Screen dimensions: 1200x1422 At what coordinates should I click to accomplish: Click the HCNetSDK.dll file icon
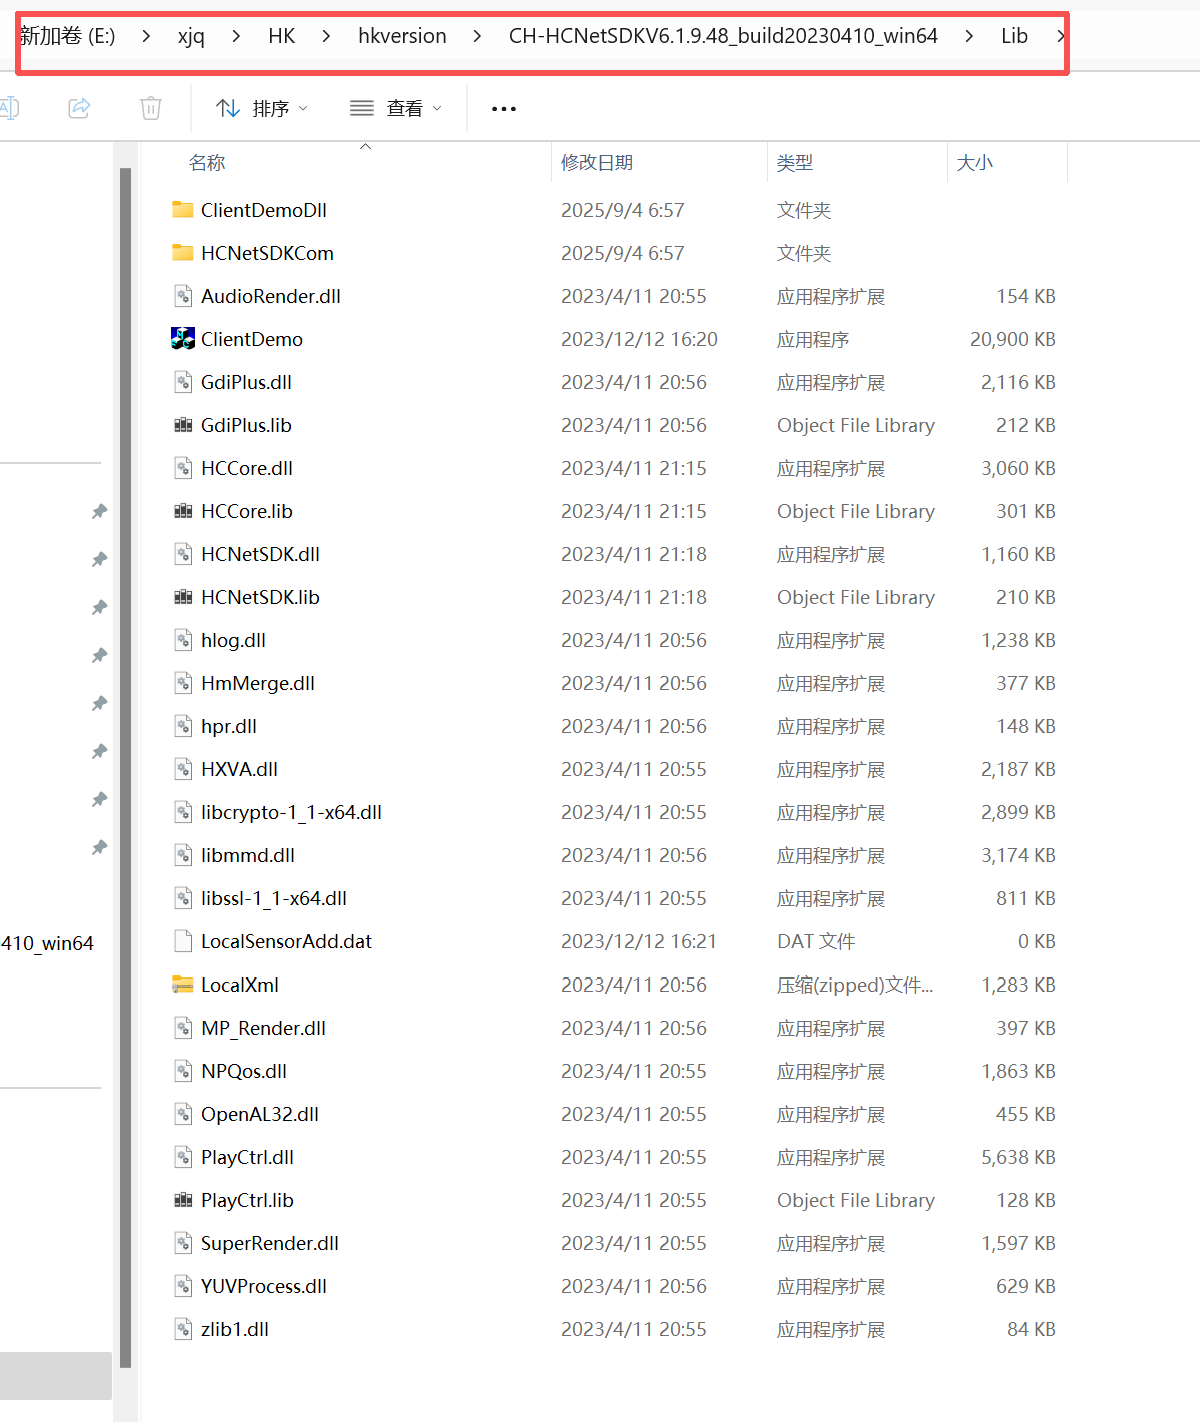(x=183, y=554)
